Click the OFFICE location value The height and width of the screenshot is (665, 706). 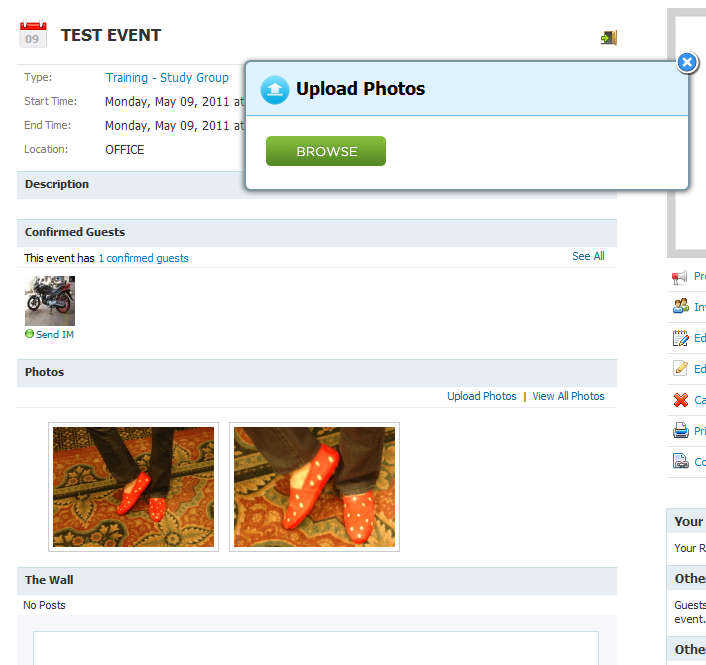click(x=124, y=150)
